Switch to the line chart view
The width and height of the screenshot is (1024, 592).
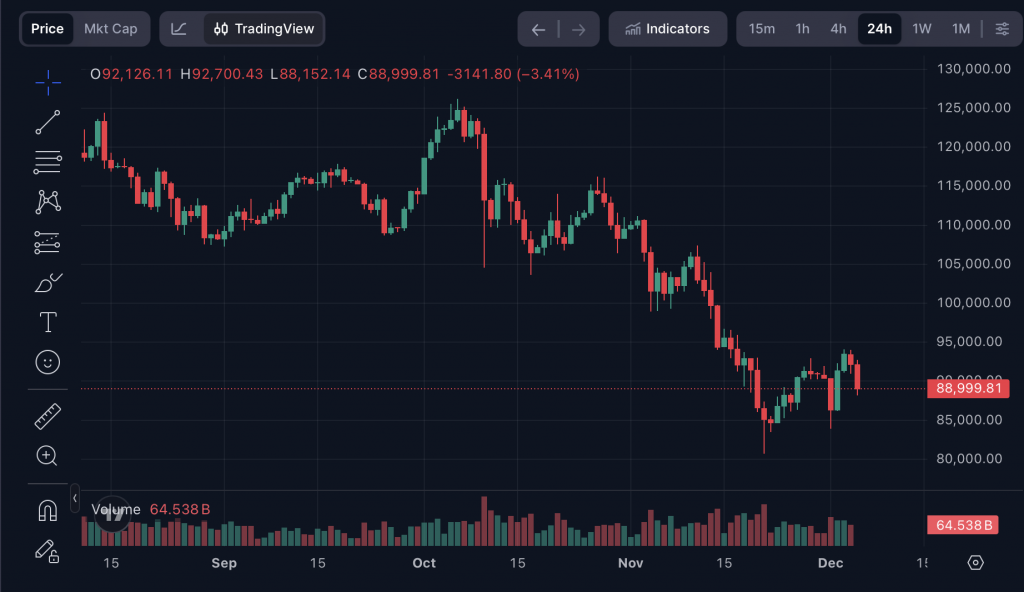(179, 29)
